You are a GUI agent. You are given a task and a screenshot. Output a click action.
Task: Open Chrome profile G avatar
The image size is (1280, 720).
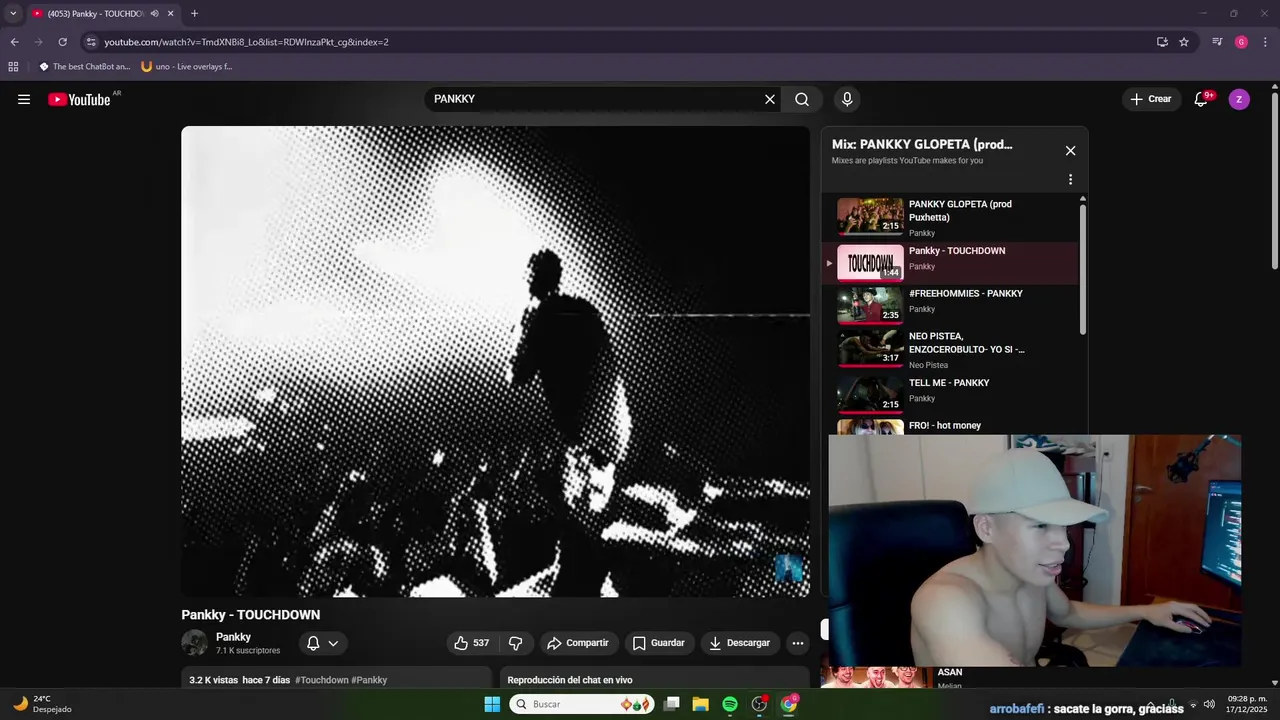coord(1241,42)
